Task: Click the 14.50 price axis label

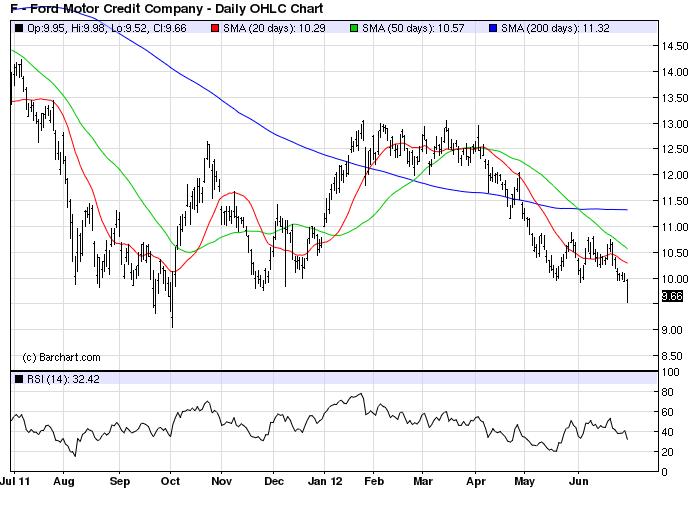Action: [674, 46]
